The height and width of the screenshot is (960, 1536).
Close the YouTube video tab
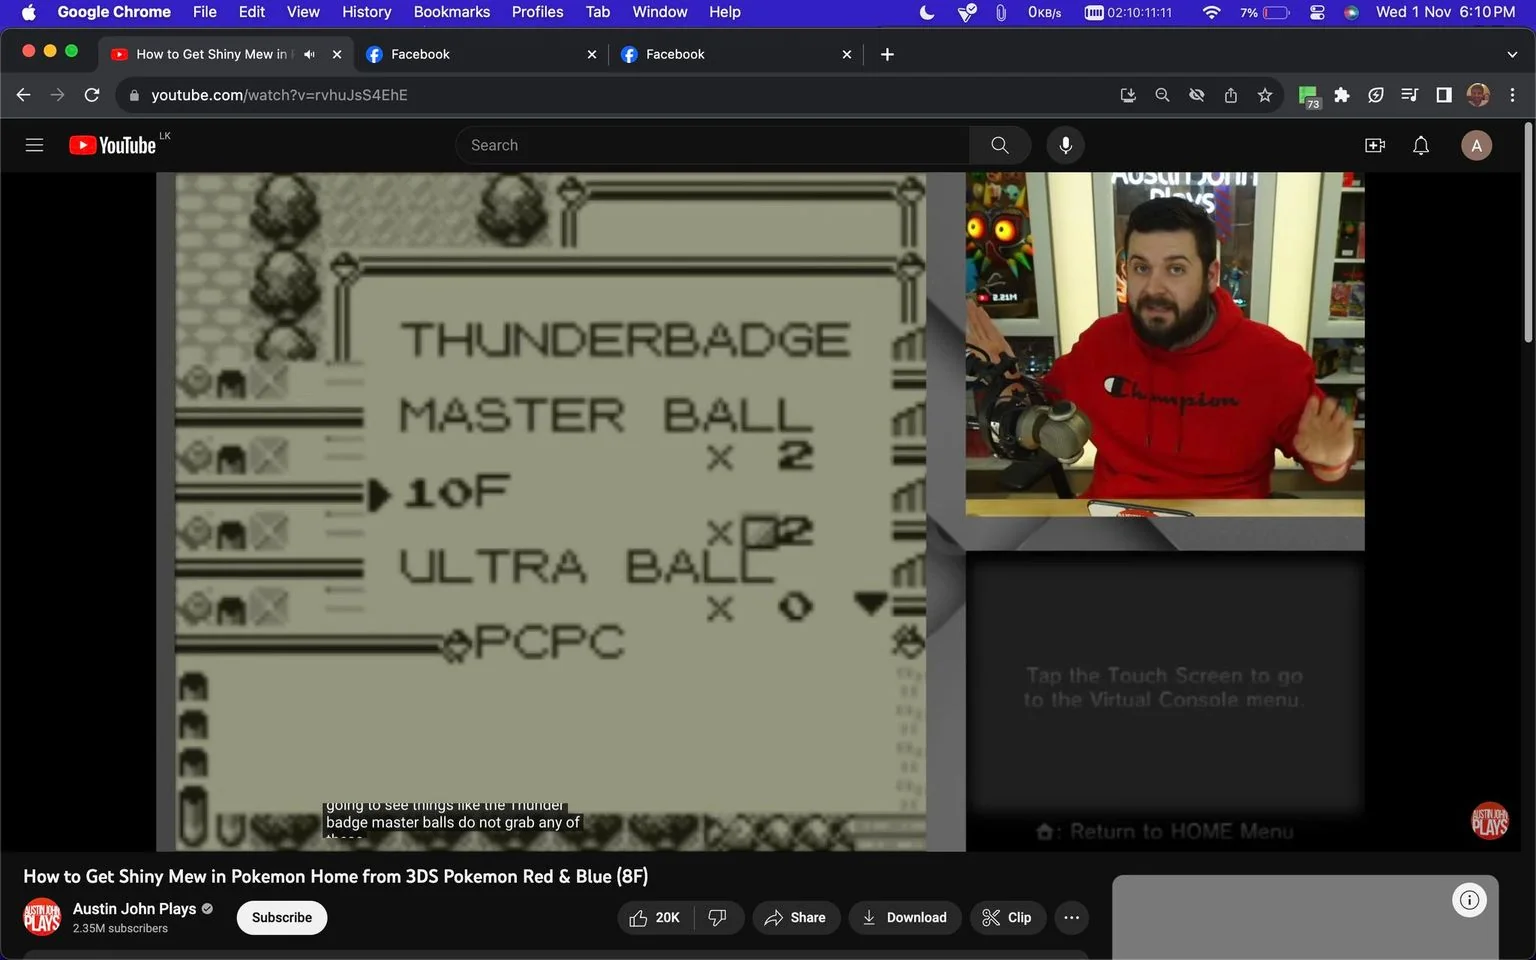[337, 54]
